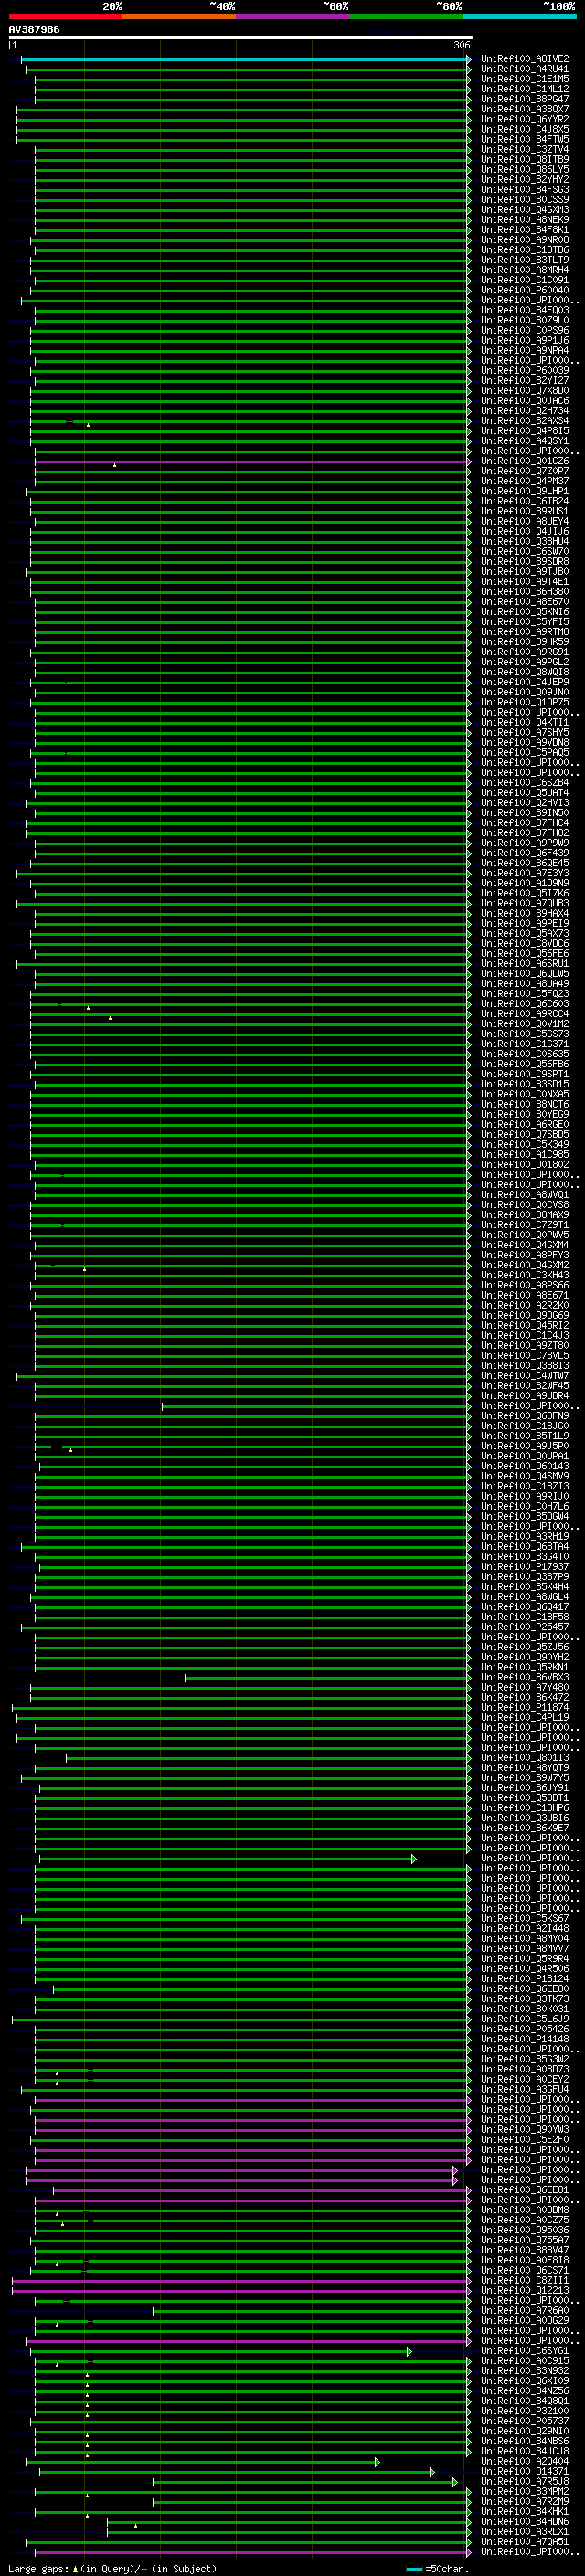This screenshot has width=585, height=2576.
Task: Select the UniRef100_B7FHC4 label
Action: pyautogui.click(x=524, y=823)
